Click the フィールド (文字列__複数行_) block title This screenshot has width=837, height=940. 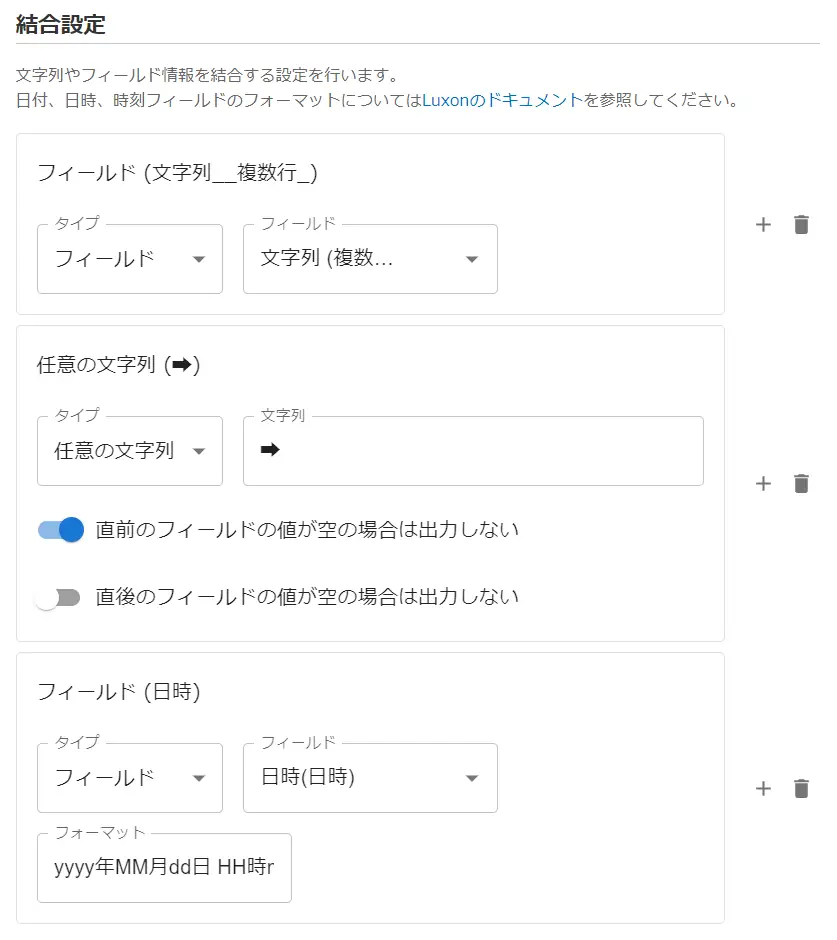coord(177,173)
